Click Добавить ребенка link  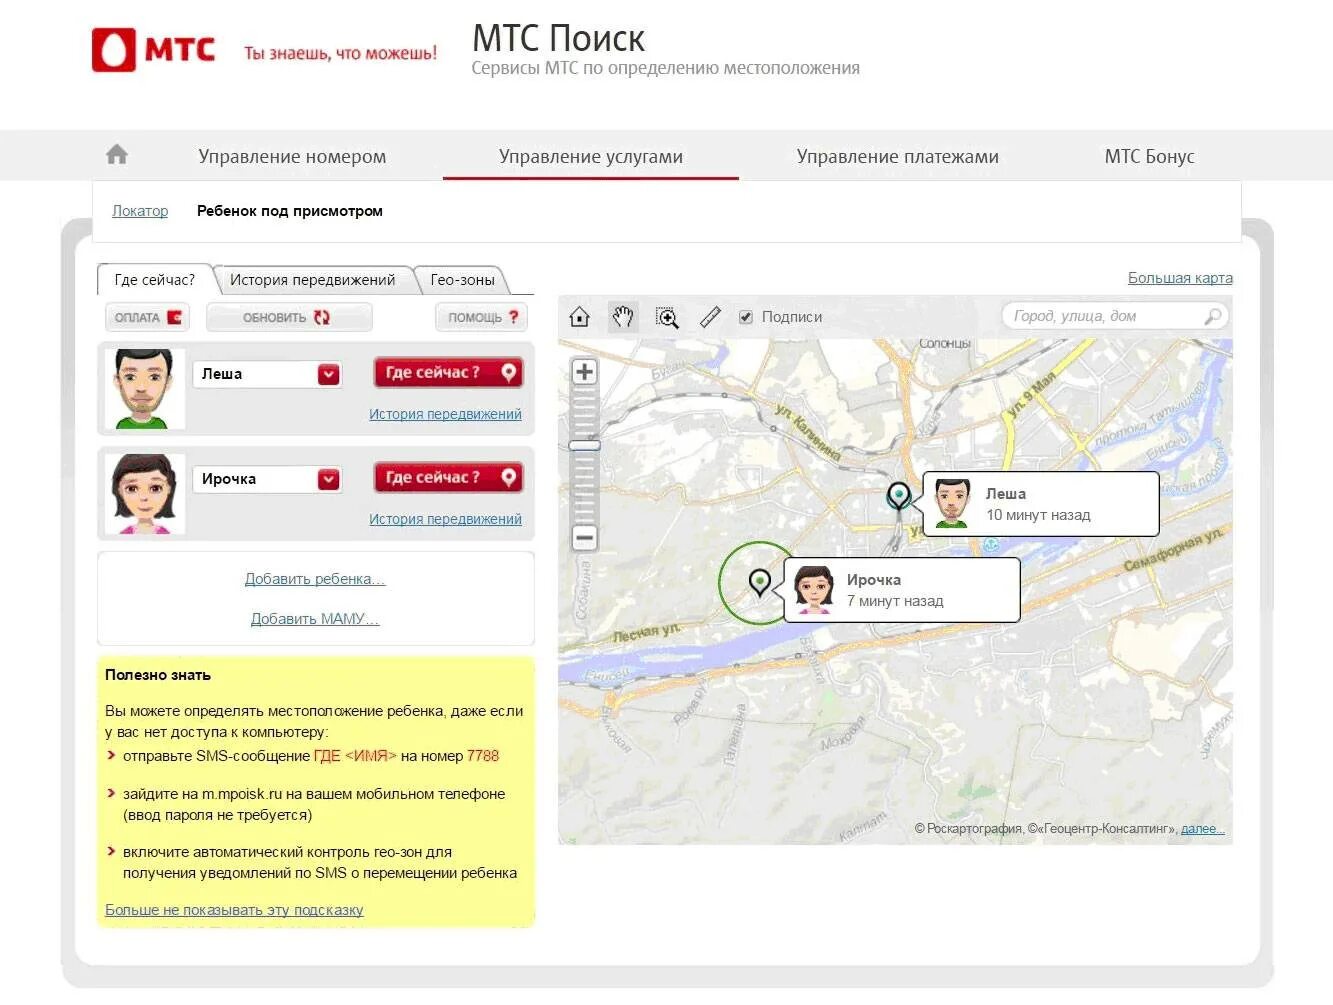coord(315,579)
